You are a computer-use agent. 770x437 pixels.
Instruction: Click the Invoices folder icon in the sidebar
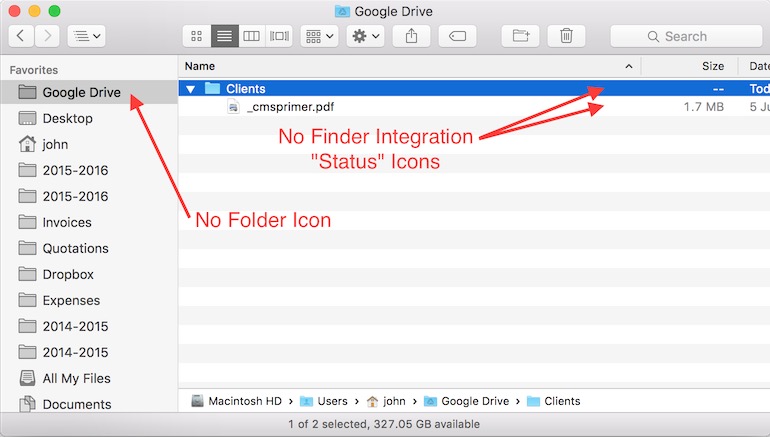tap(27, 222)
